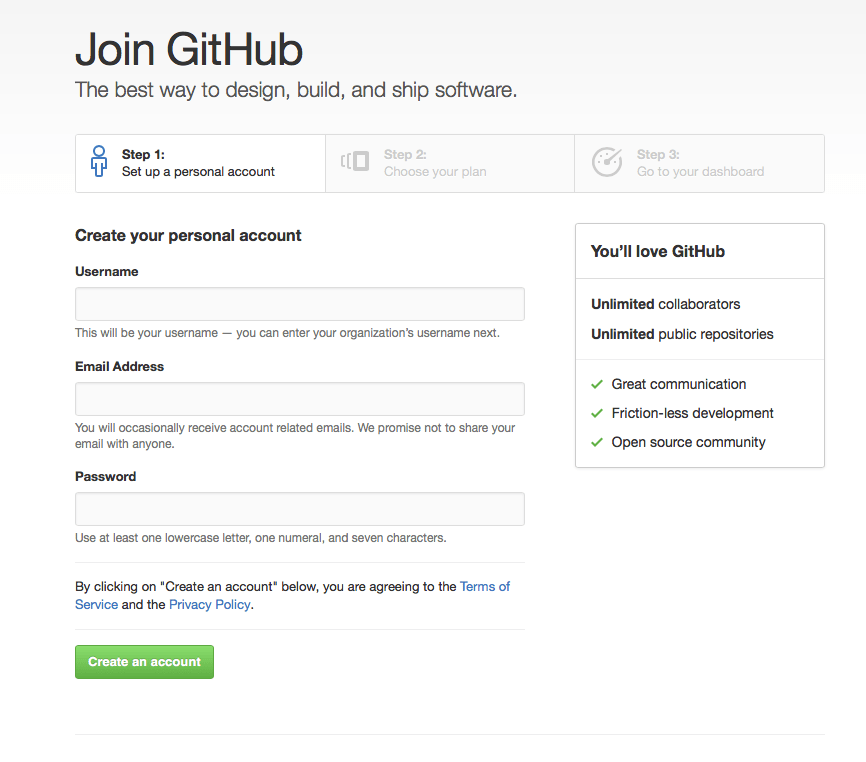The width and height of the screenshot is (866, 762).
Task: Click the Create your personal account heading
Action: (x=187, y=235)
